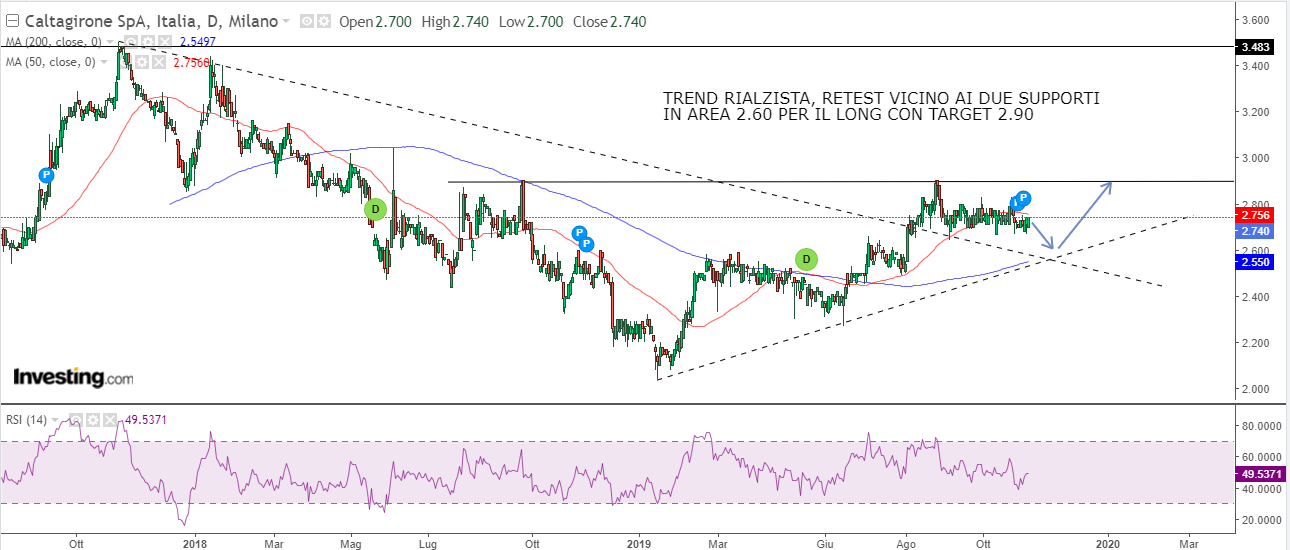Image resolution: width=1290 pixels, height=550 pixels.
Task: Expand dropdown arrow next to MA (200, close, 0)
Action: tap(110, 42)
